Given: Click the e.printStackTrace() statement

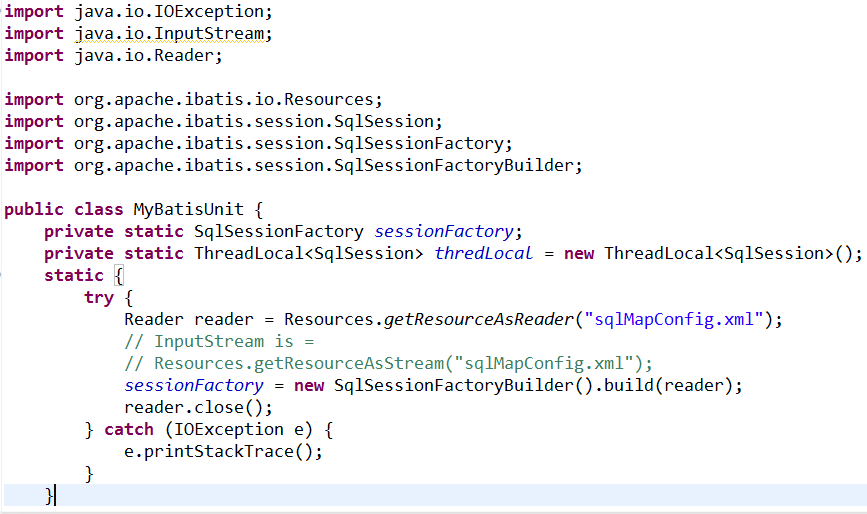Looking at the screenshot, I should [x=223, y=452].
